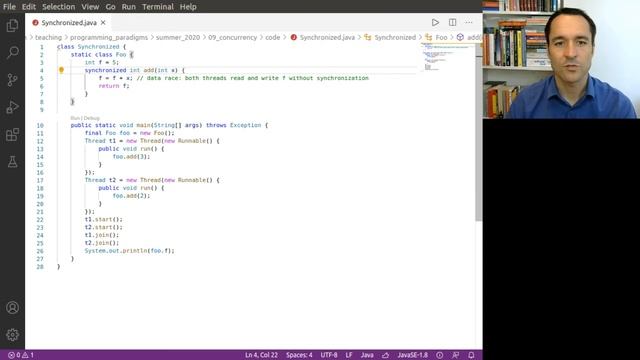Click JavaSE-1.8 runtime in status bar
The width and height of the screenshot is (640, 360).
pos(413,355)
